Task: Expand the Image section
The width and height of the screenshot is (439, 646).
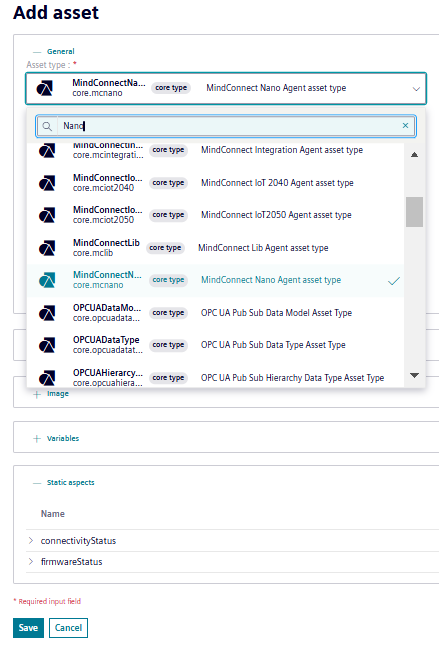Action: point(37,394)
